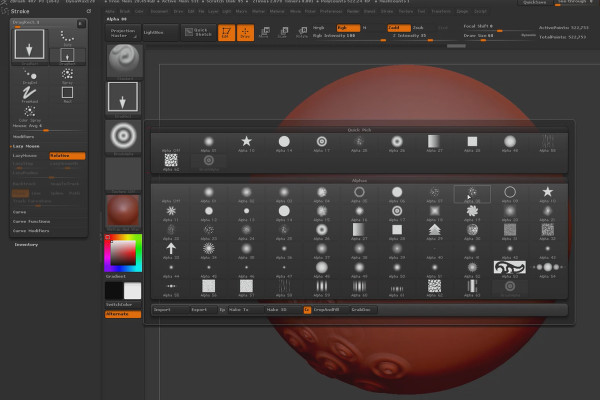The height and width of the screenshot is (400, 600).
Task: Expand the Inventory section
Action: click(x=26, y=245)
